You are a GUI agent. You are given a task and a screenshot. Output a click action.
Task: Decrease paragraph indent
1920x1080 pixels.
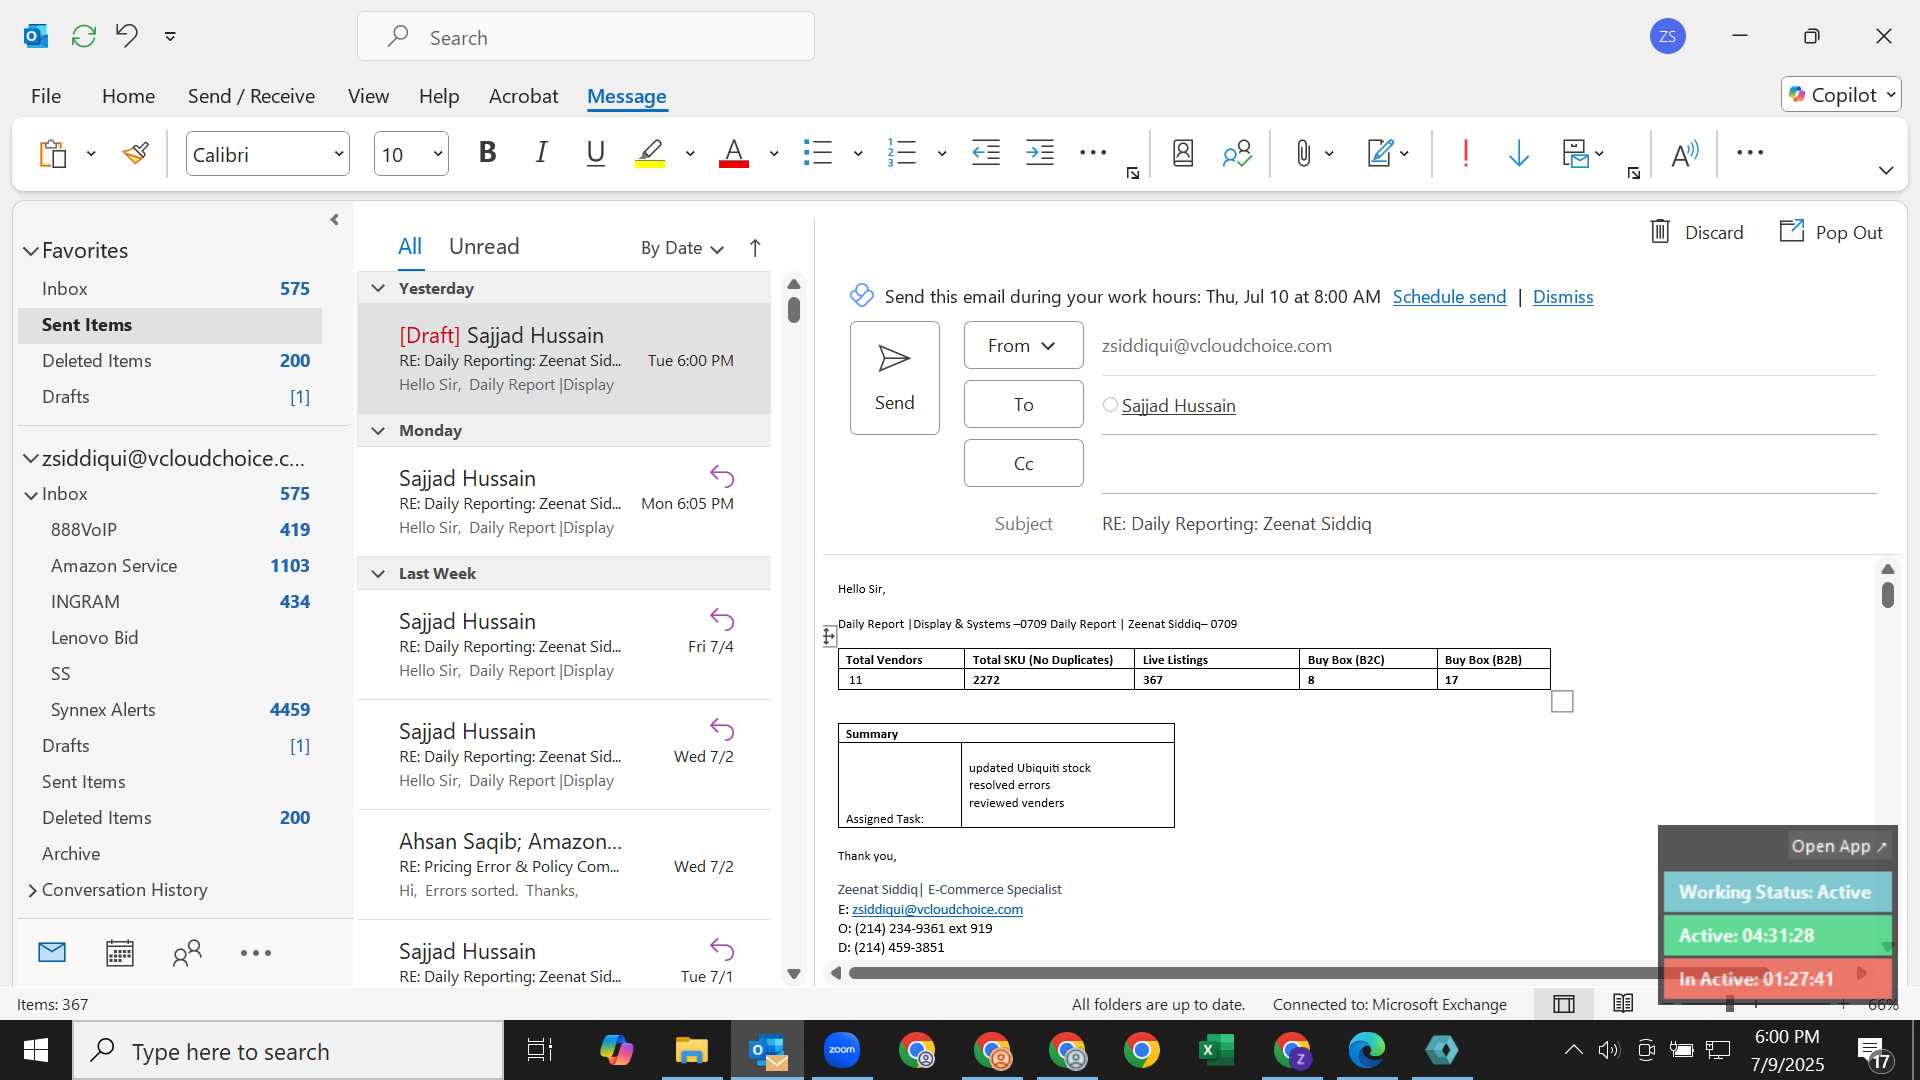point(986,153)
